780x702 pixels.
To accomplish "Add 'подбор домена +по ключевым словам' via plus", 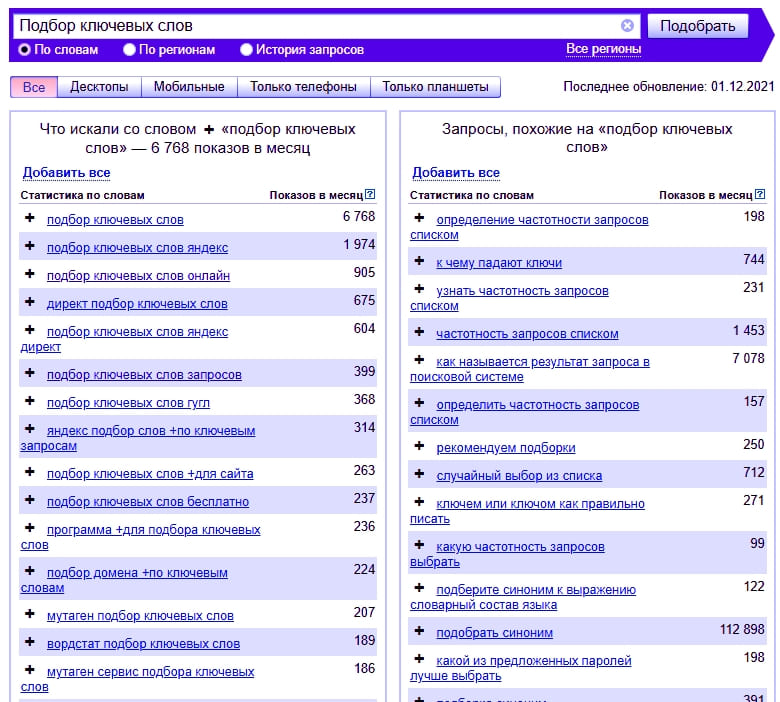I will click(x=30, y=571).
